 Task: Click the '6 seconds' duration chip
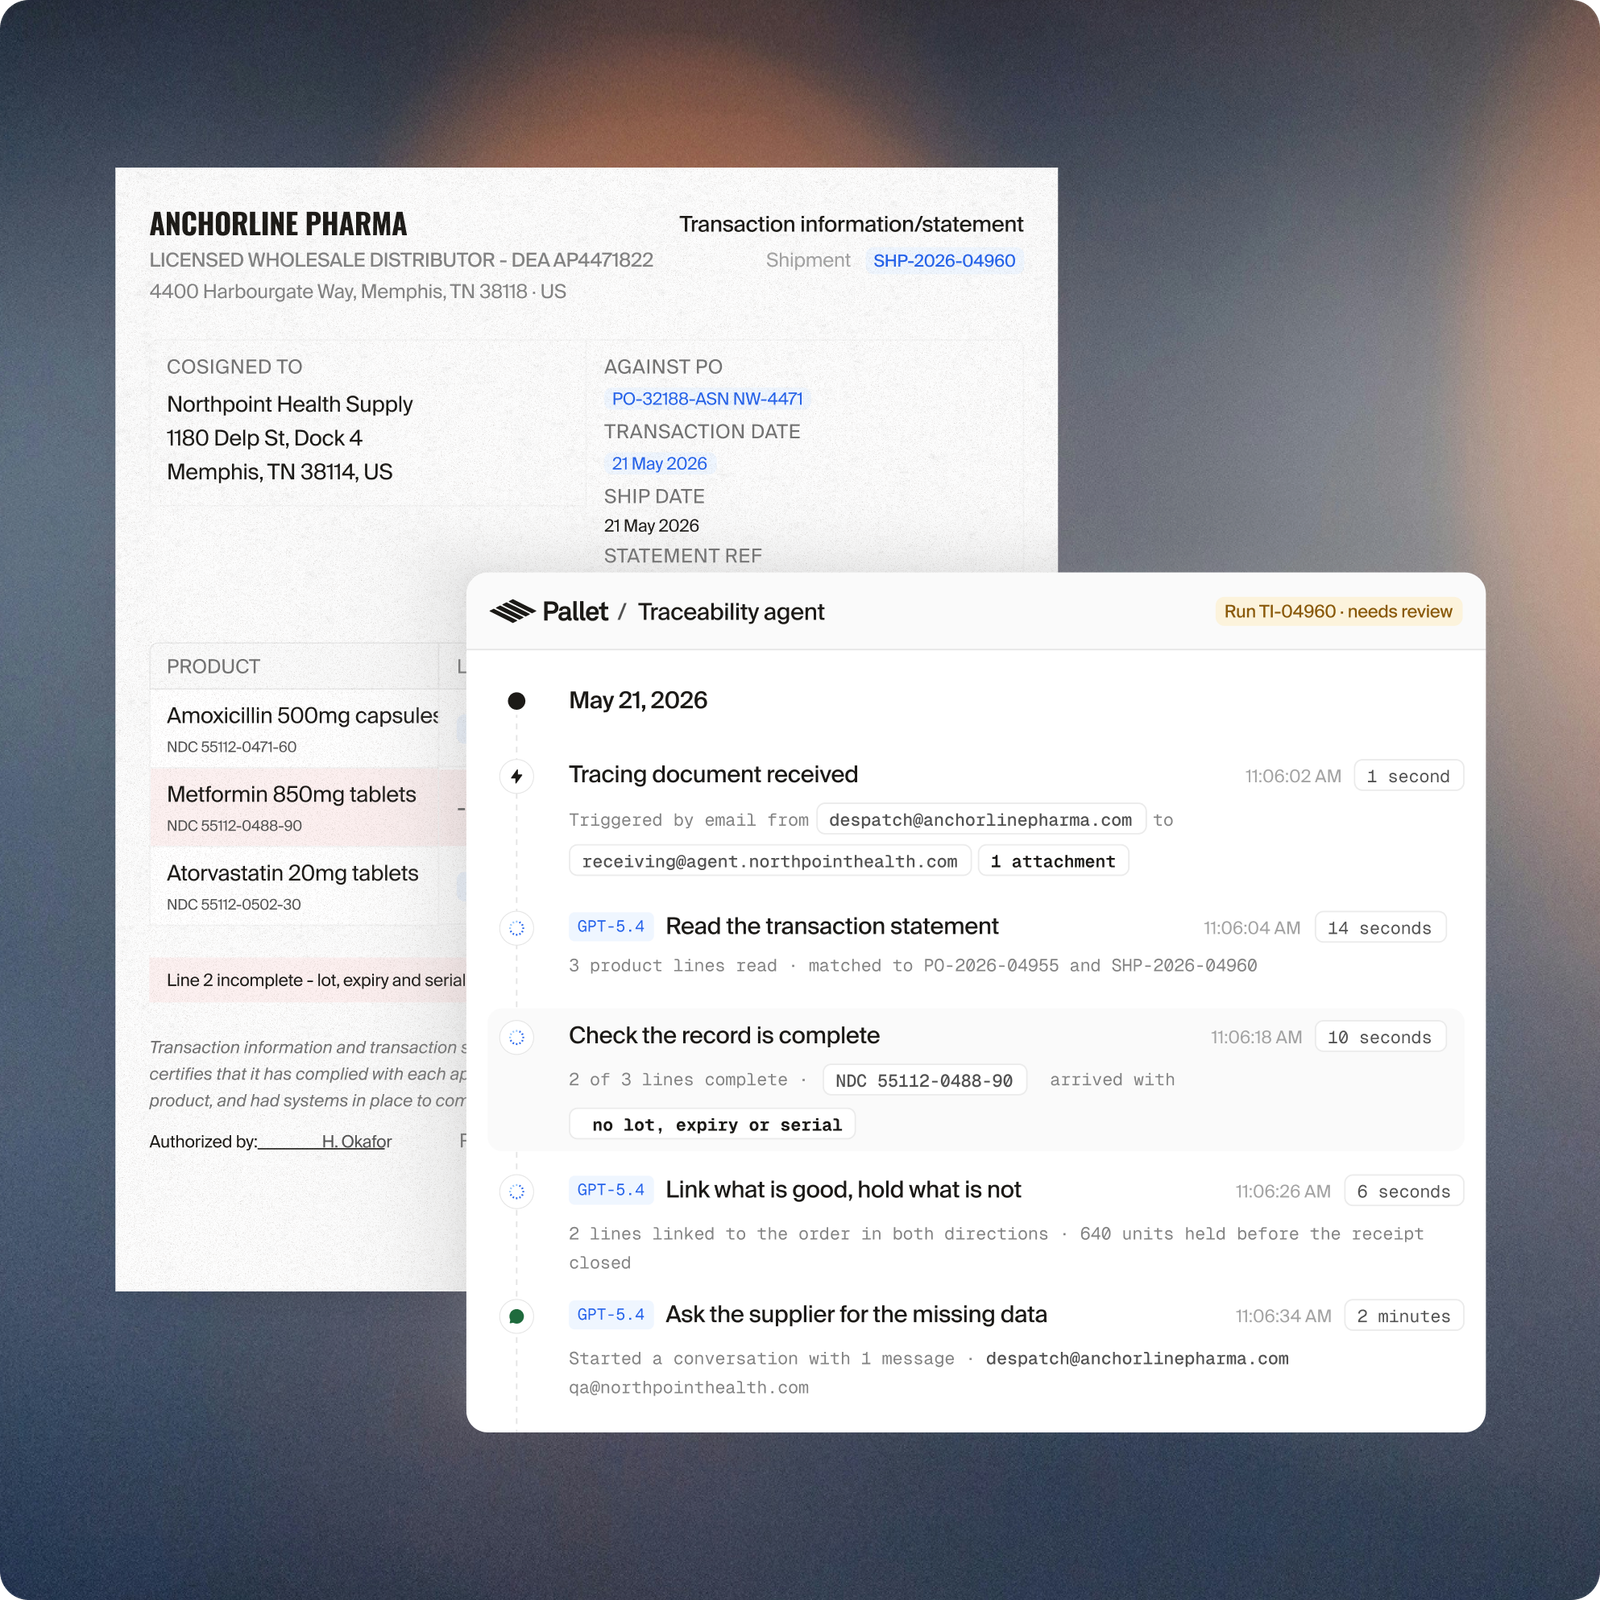pos(1403,1191)
